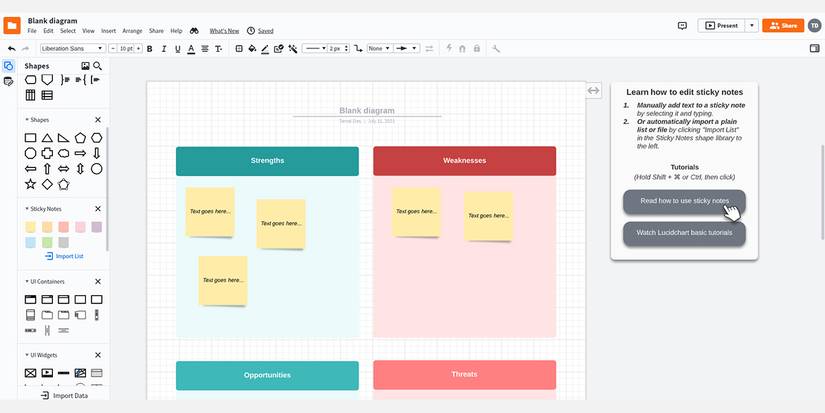
Task: Select the cross shape
Action: (x=47, y=153)
